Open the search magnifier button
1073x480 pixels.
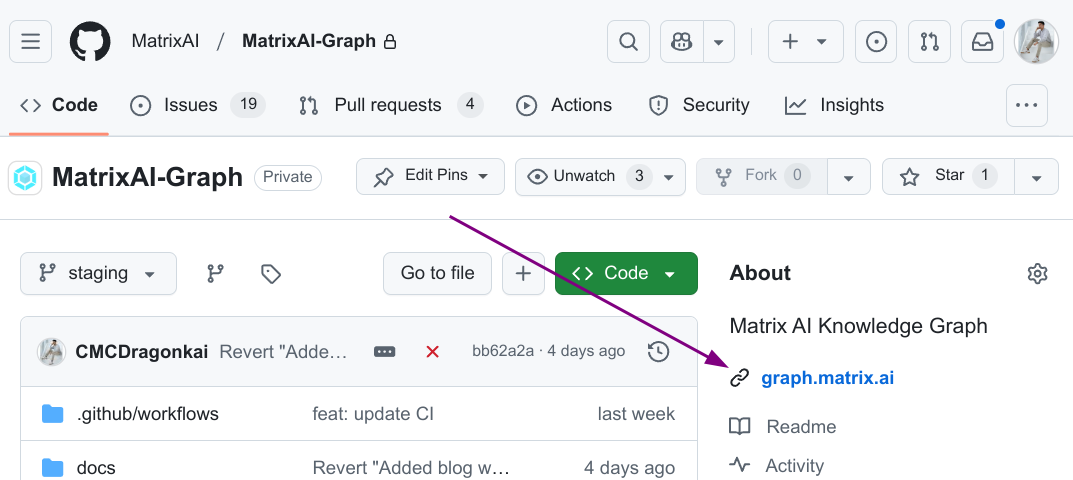pyautogui.click(x=628, y=42)
